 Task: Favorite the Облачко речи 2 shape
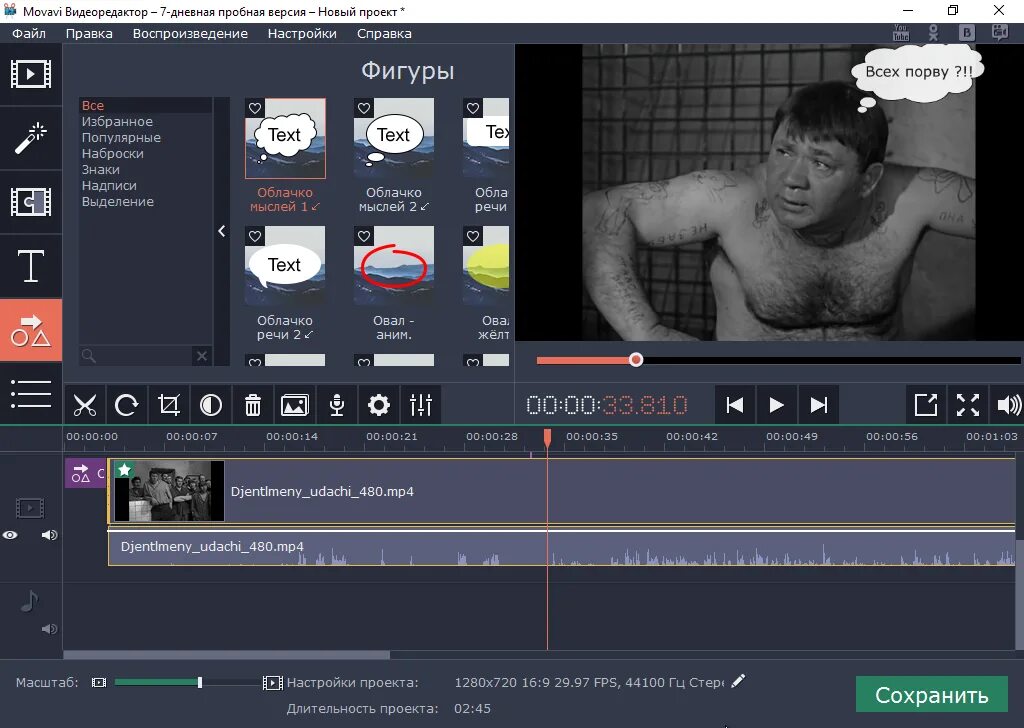(x=255, y=236)
